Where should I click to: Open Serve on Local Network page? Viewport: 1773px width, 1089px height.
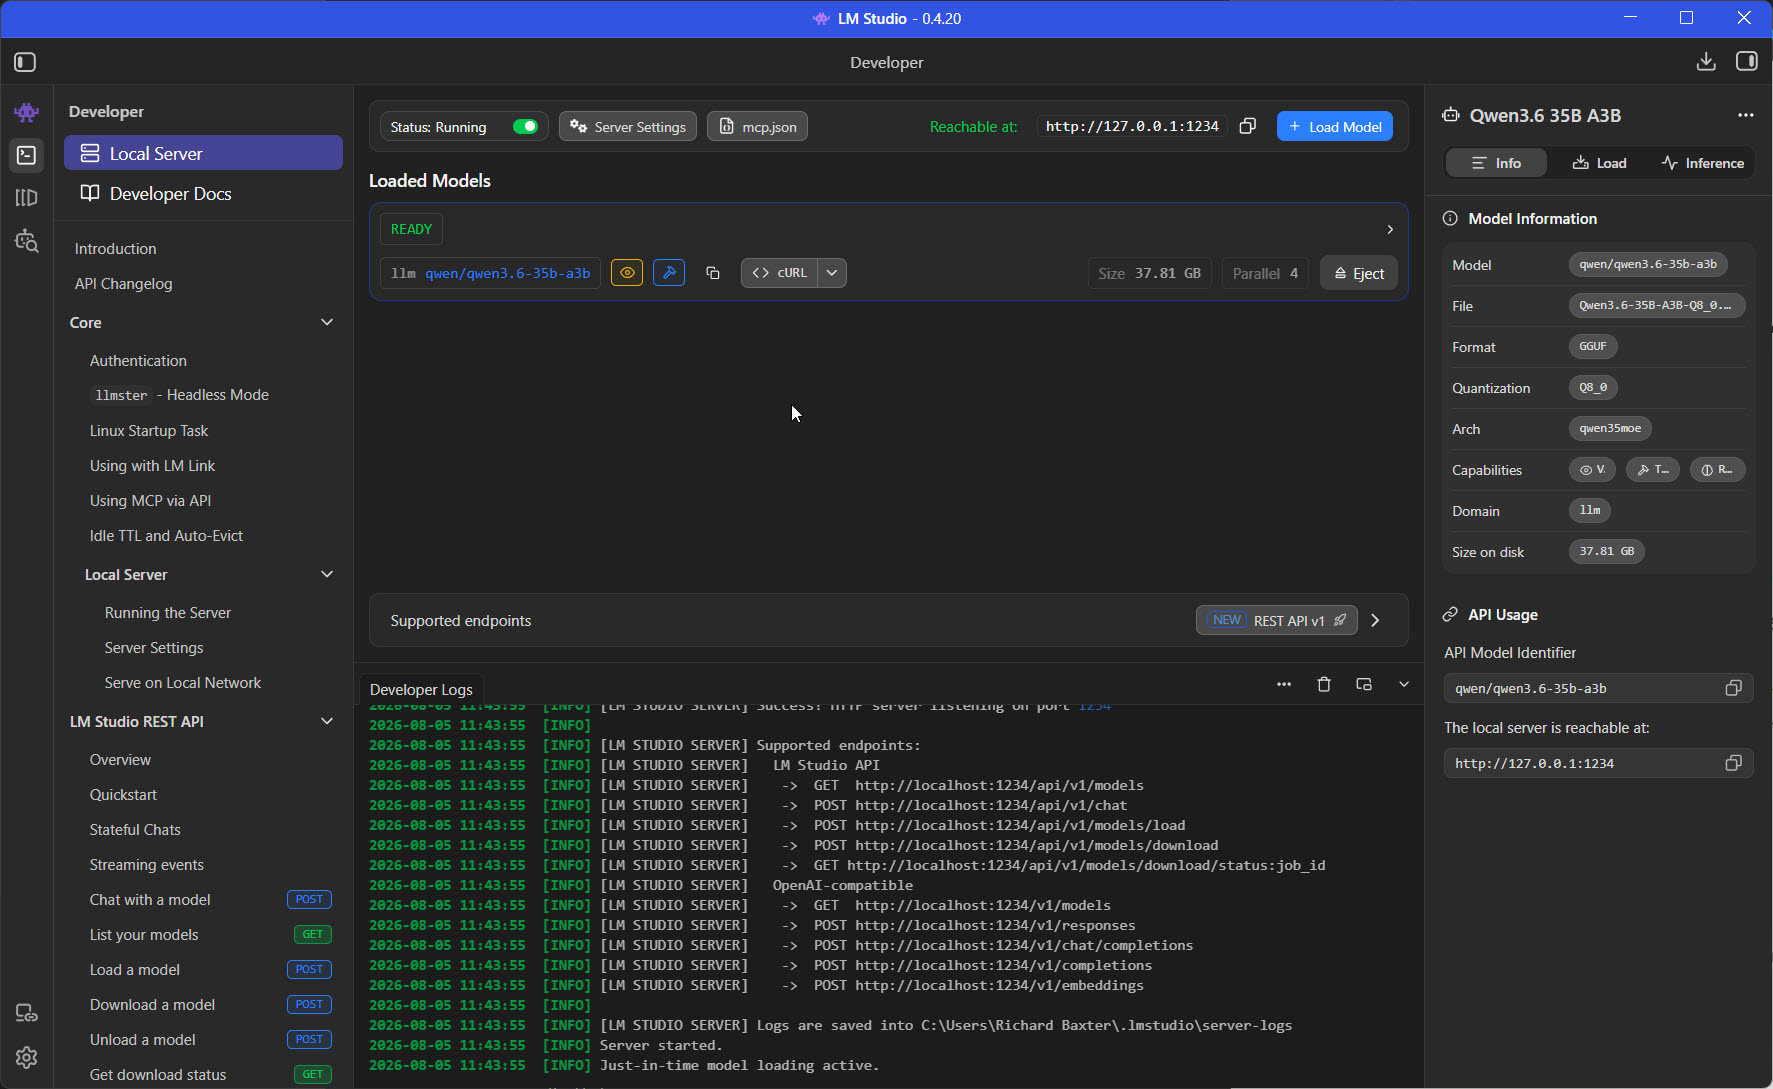click(182, 682)
